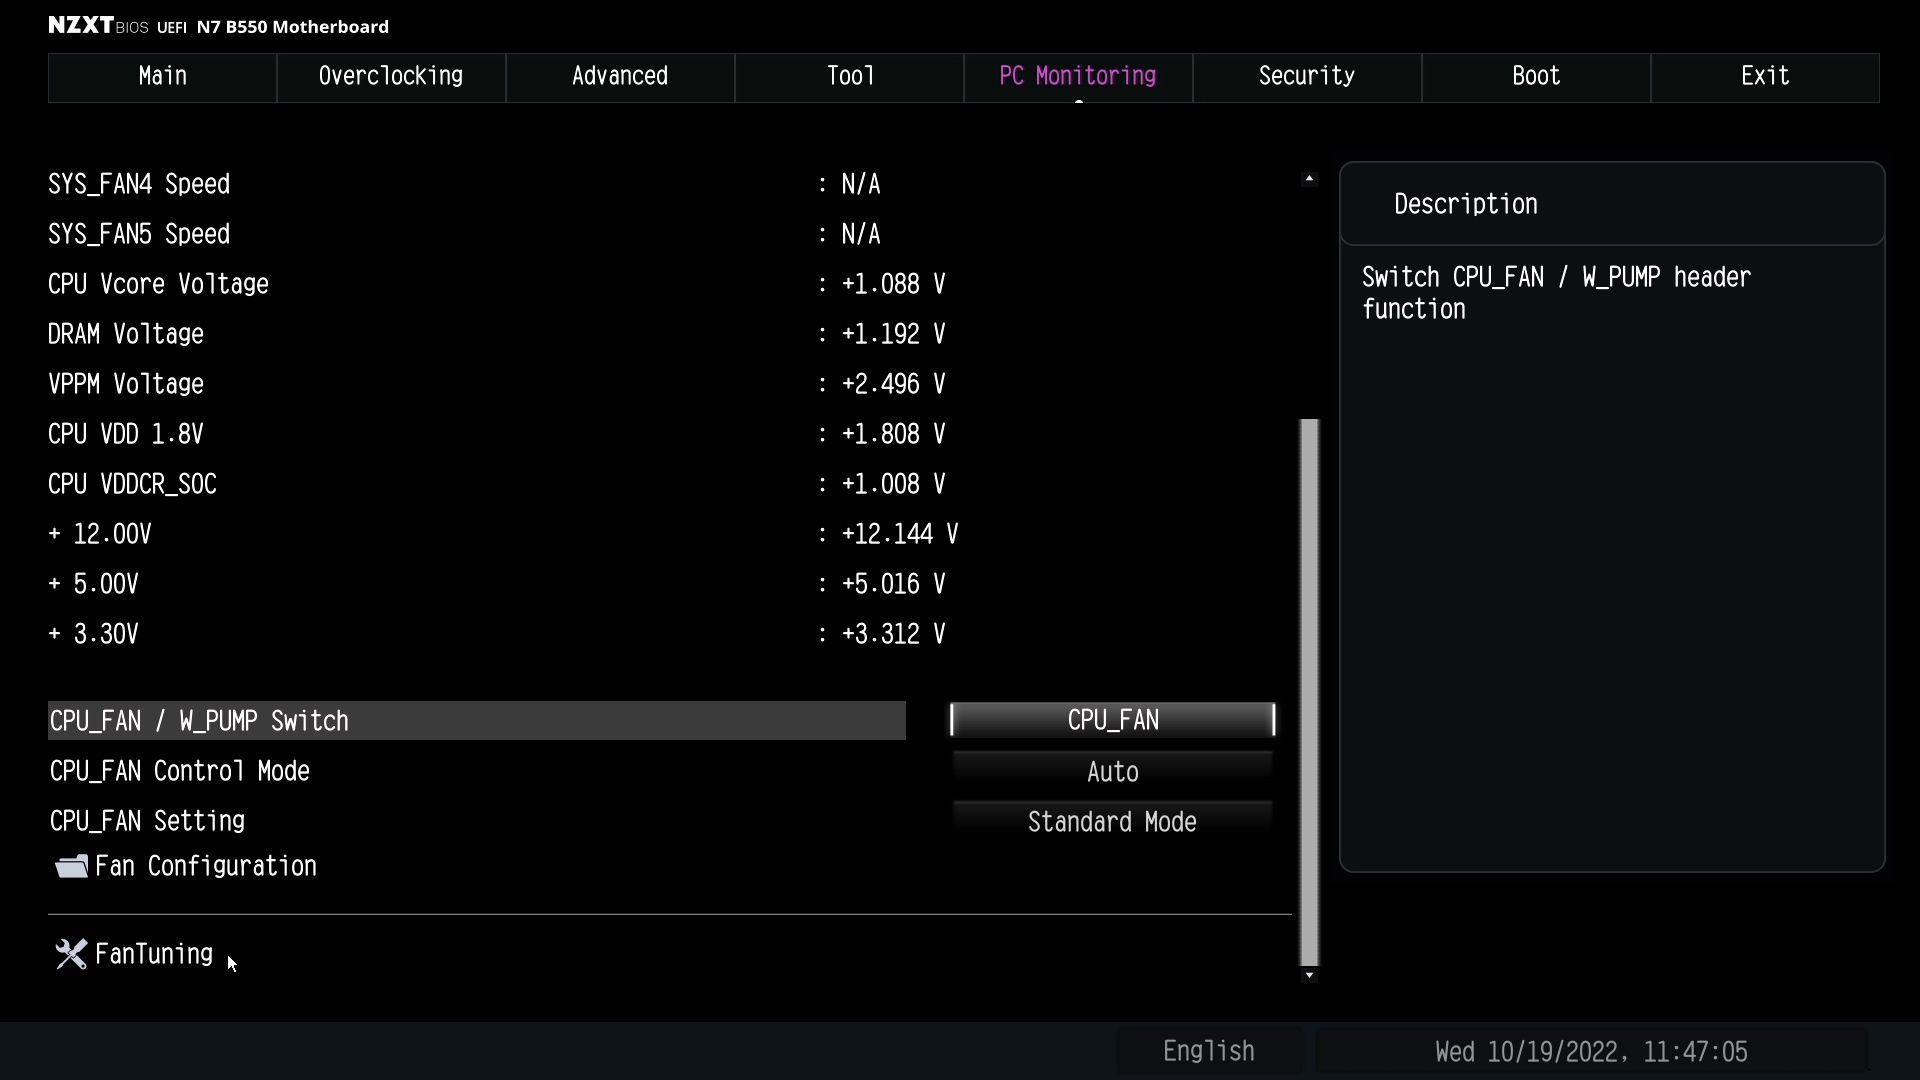1920x1080 pixels.
Task: Open the Exit tab
Action: (1765, 77)
